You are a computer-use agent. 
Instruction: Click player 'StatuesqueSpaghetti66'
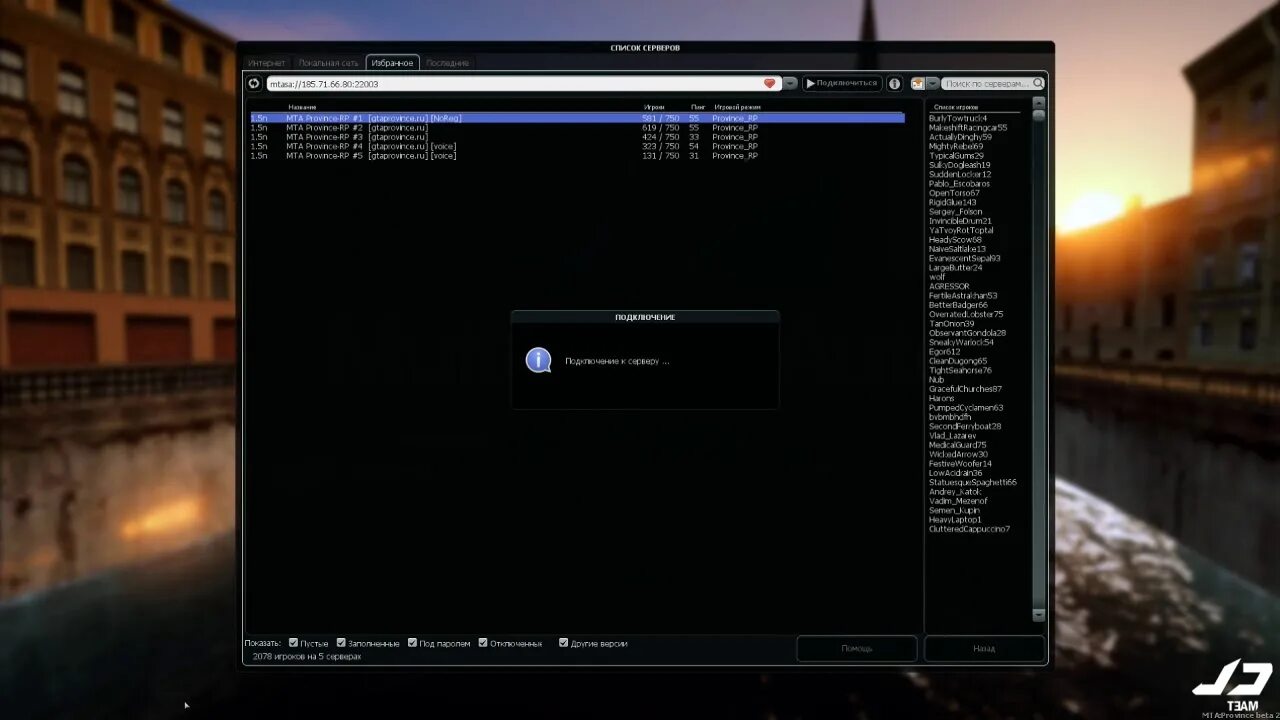click(x=972, y=482)
